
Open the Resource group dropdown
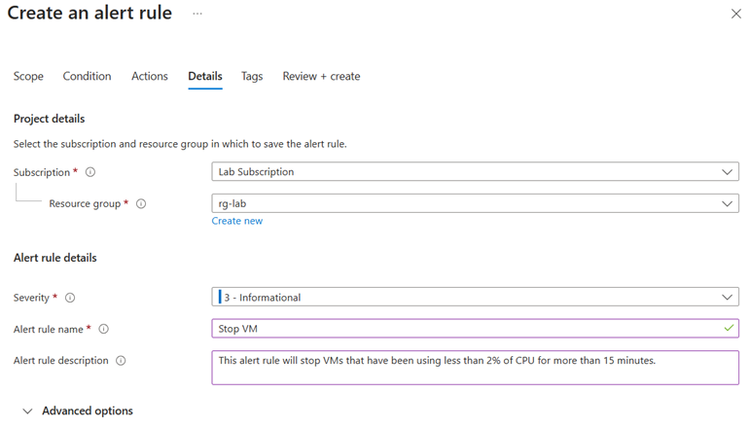click(475, 204)
